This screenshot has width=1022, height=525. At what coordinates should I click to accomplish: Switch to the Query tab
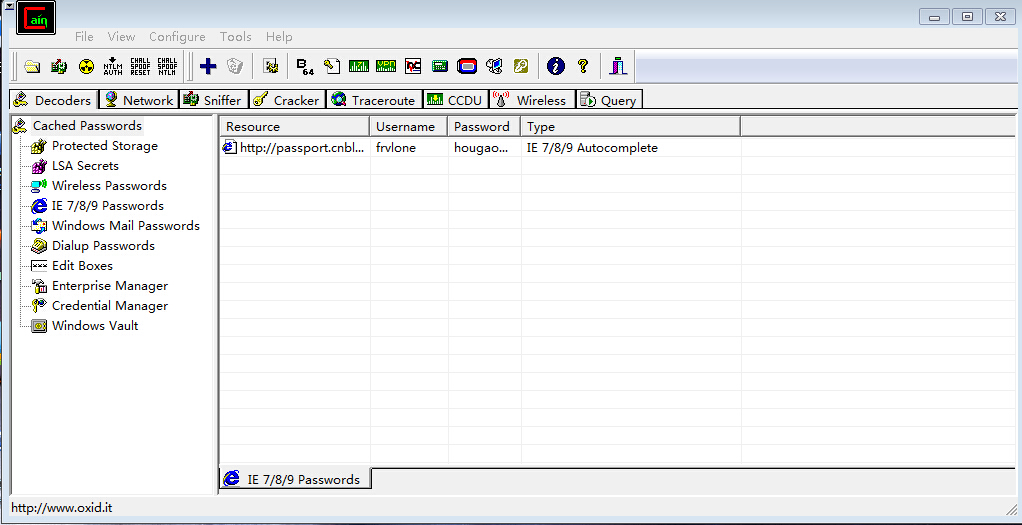click(x=609, y=100)
